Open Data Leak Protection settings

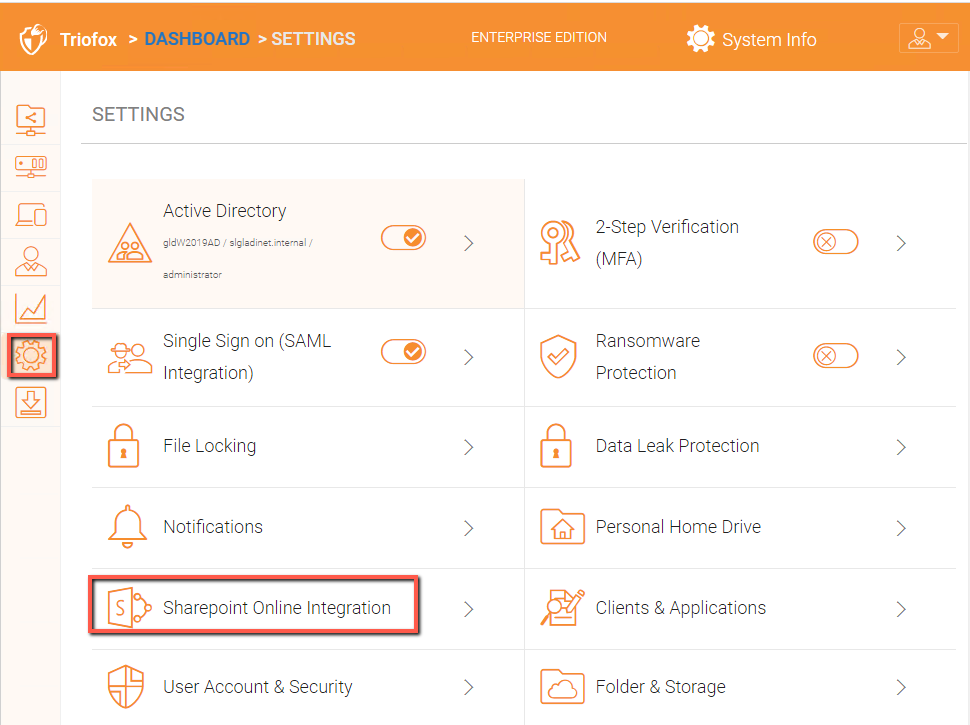coord(677,446)
